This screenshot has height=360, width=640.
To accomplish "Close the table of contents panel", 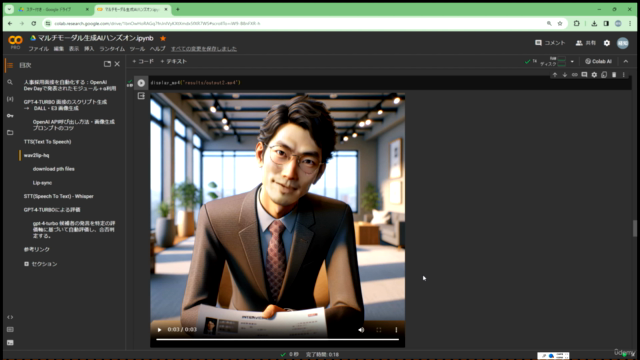I will point(117,64).
